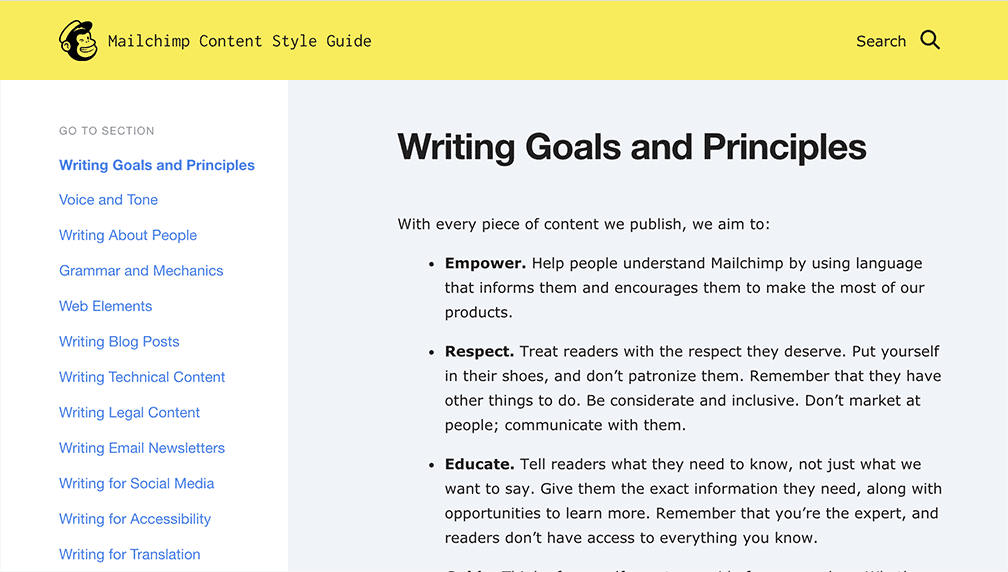Open Writing Technical Content section
The width and height of the screenshot is (1008, 572).
pos(142,377)
